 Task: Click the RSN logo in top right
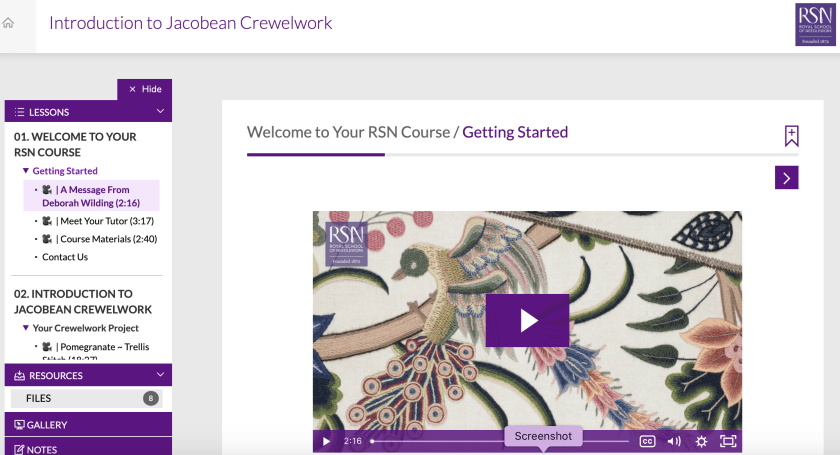pyautogui.click(x=815, y=25)
